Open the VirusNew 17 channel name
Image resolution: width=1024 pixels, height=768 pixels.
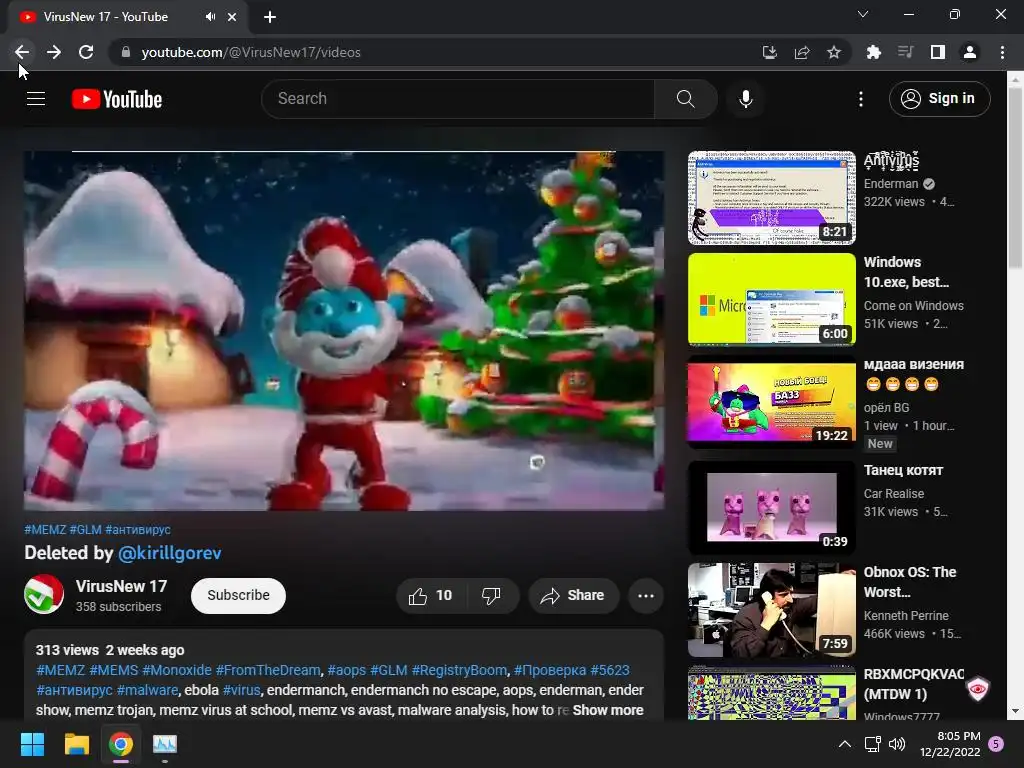(x=121, y=586)
